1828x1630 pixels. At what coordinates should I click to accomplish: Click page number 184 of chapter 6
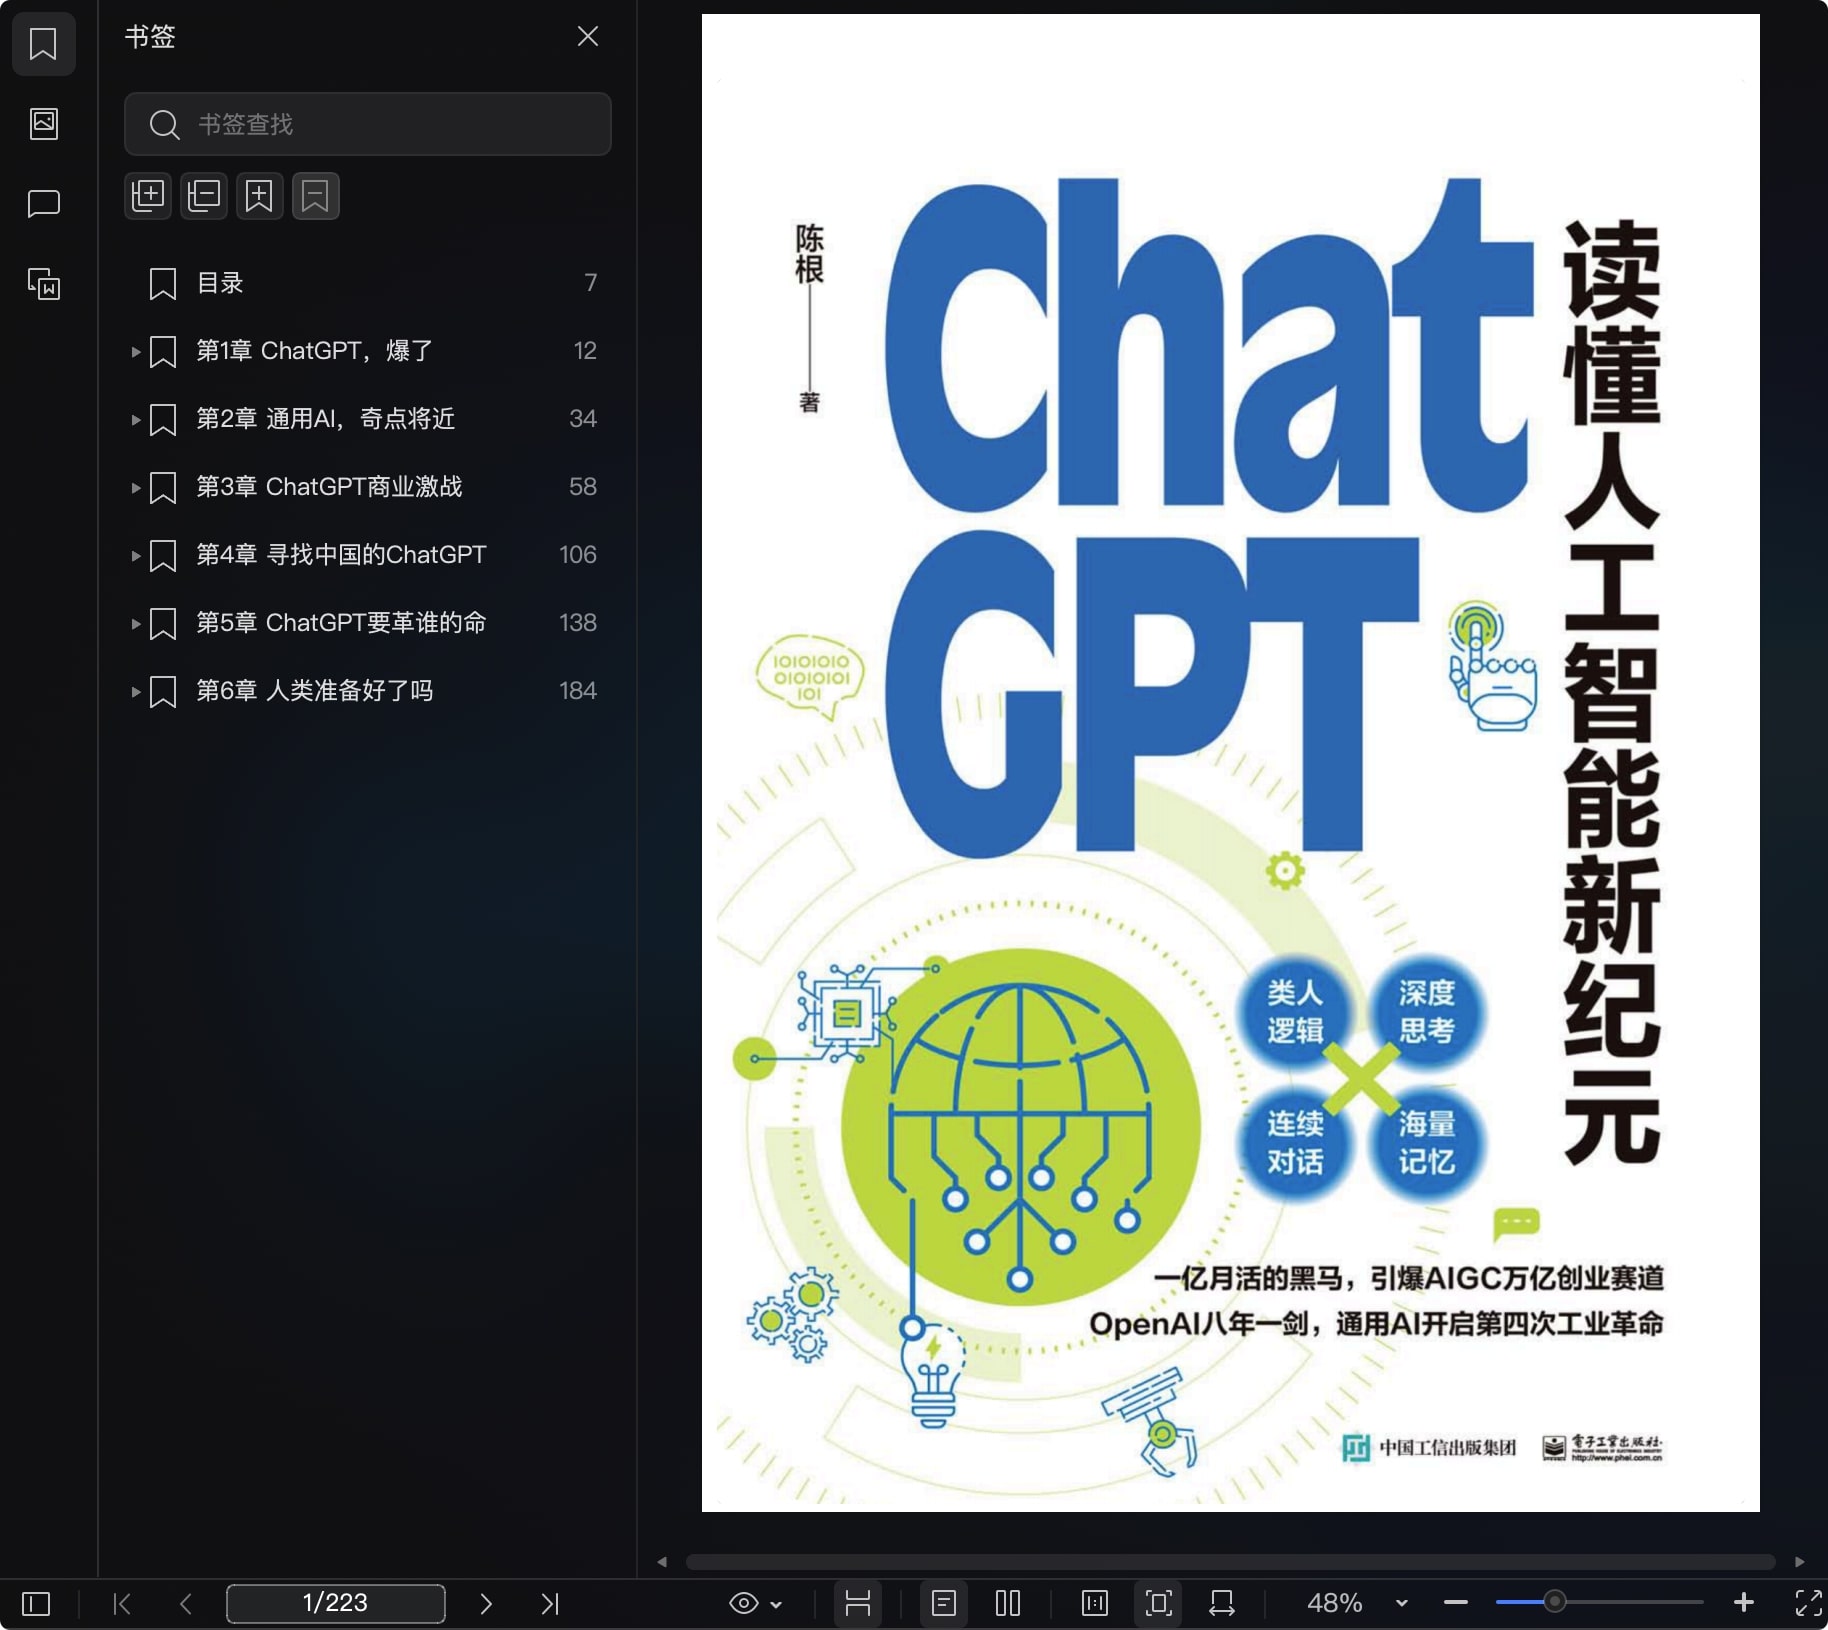[577, 691]
